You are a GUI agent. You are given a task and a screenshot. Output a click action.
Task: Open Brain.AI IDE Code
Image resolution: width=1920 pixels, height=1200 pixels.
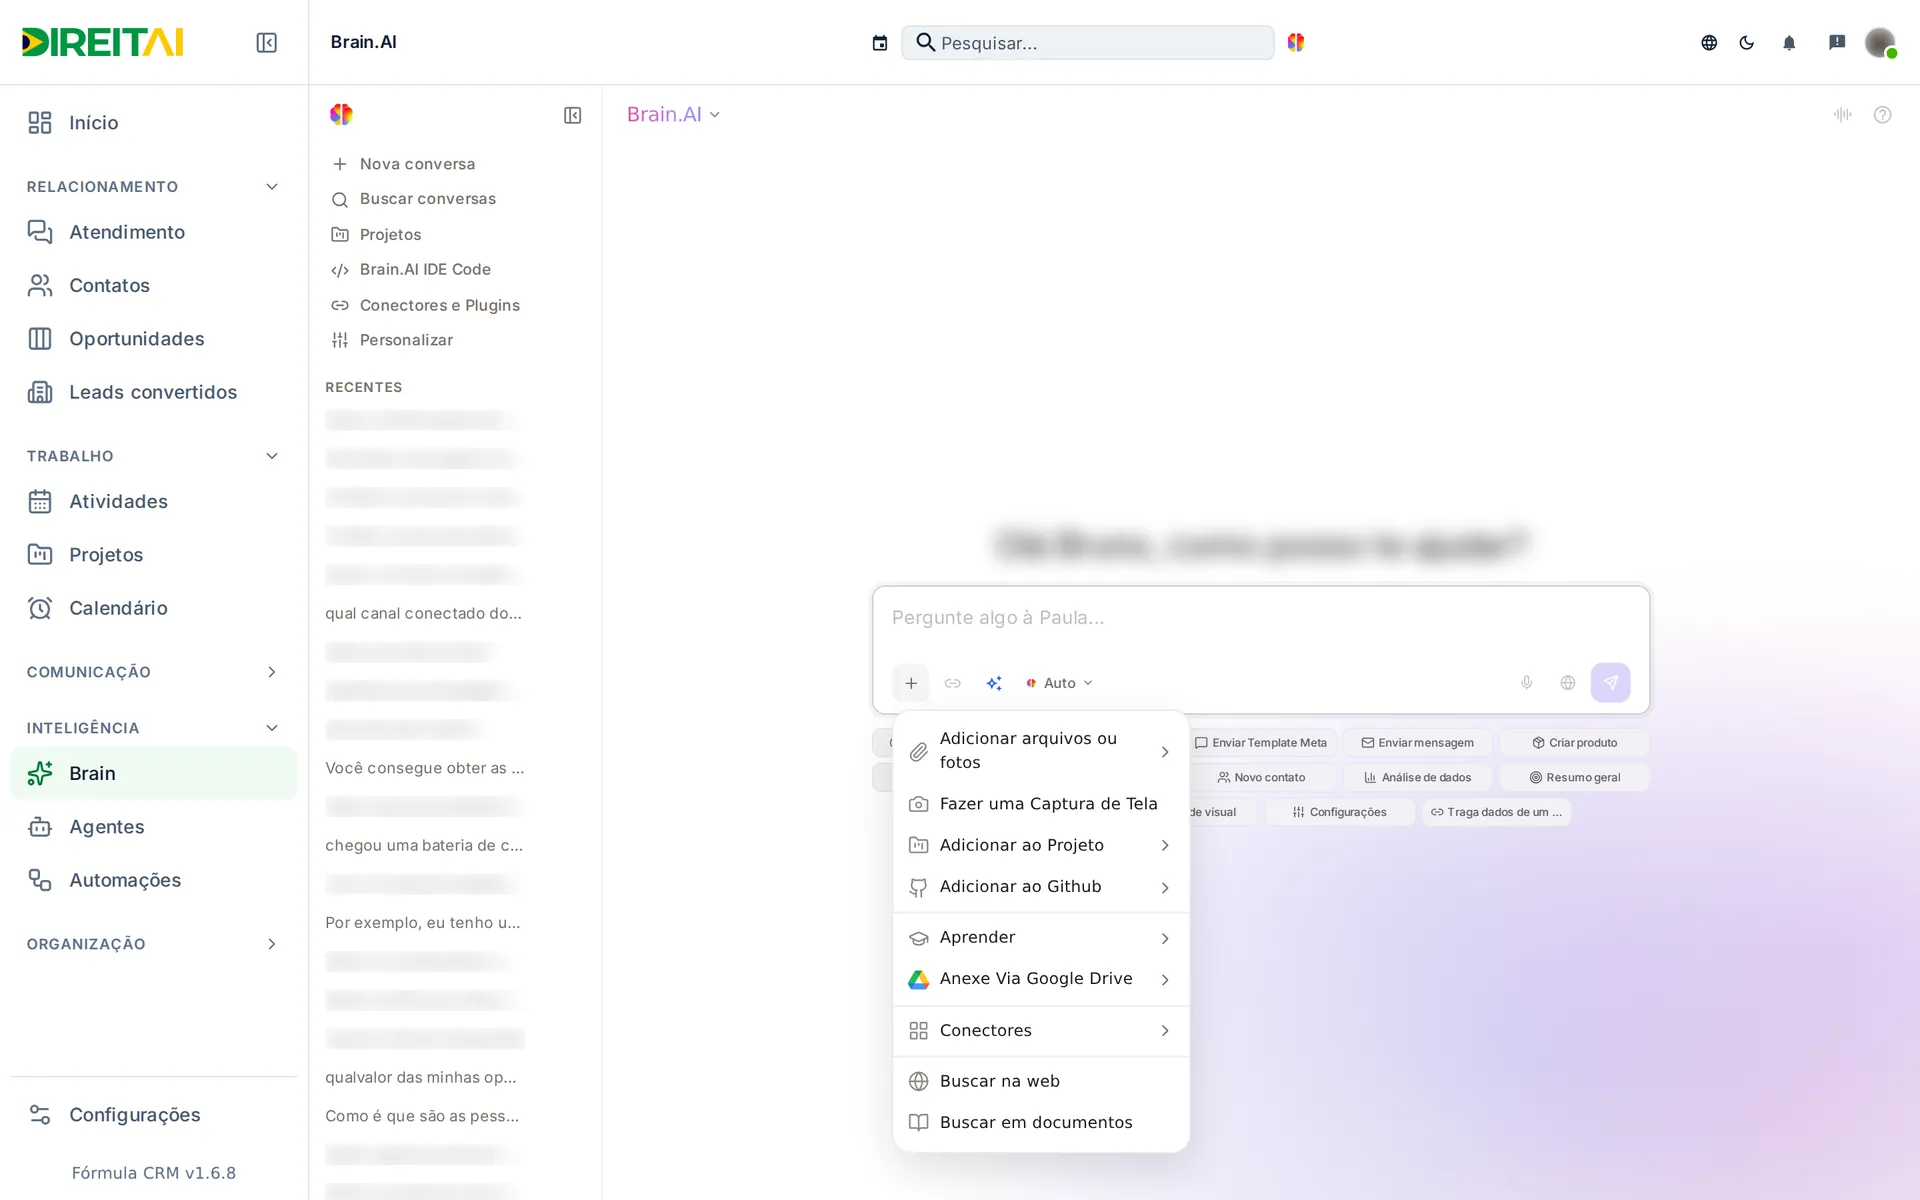point(425,270)
